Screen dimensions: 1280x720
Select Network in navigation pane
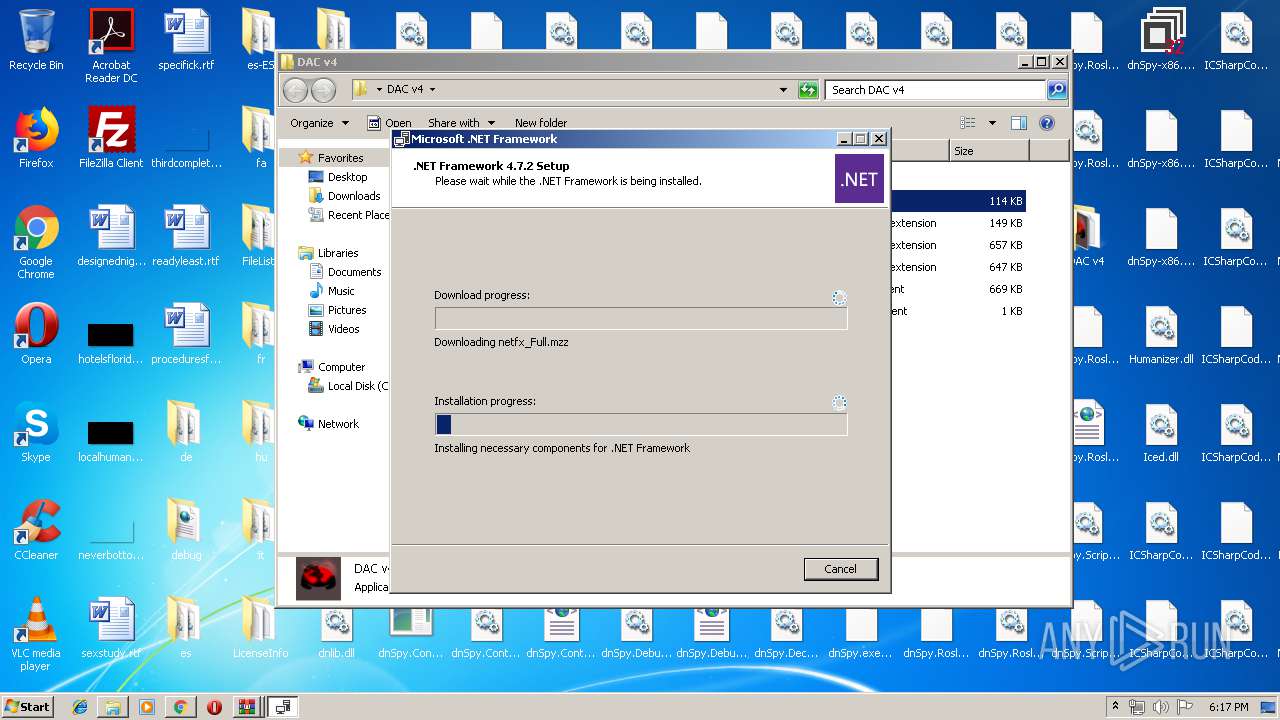point(338,424)
